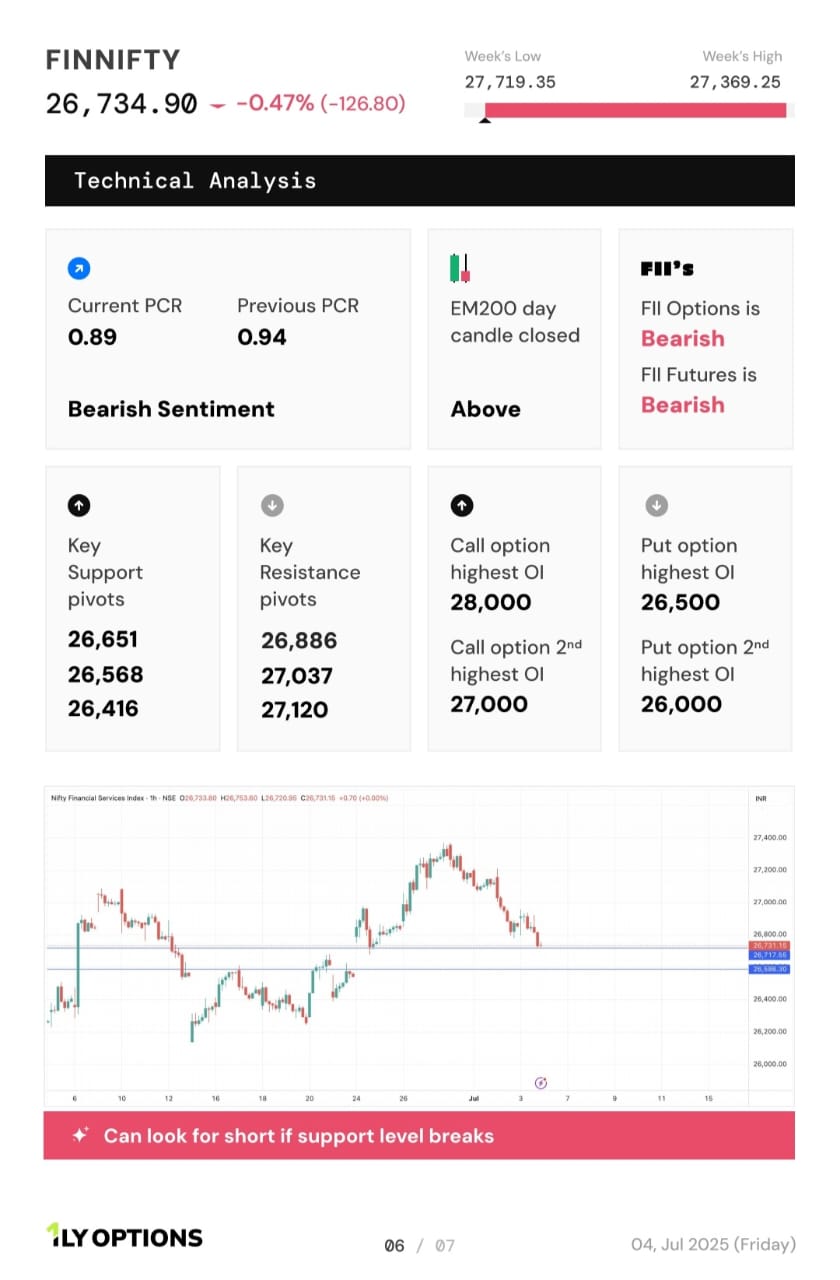The height and width of the screenshot is (1280, 840).
Task: Click the red down arrow beside FINNIFTY price
Action: pyautogui.click(x=218, y=104)
